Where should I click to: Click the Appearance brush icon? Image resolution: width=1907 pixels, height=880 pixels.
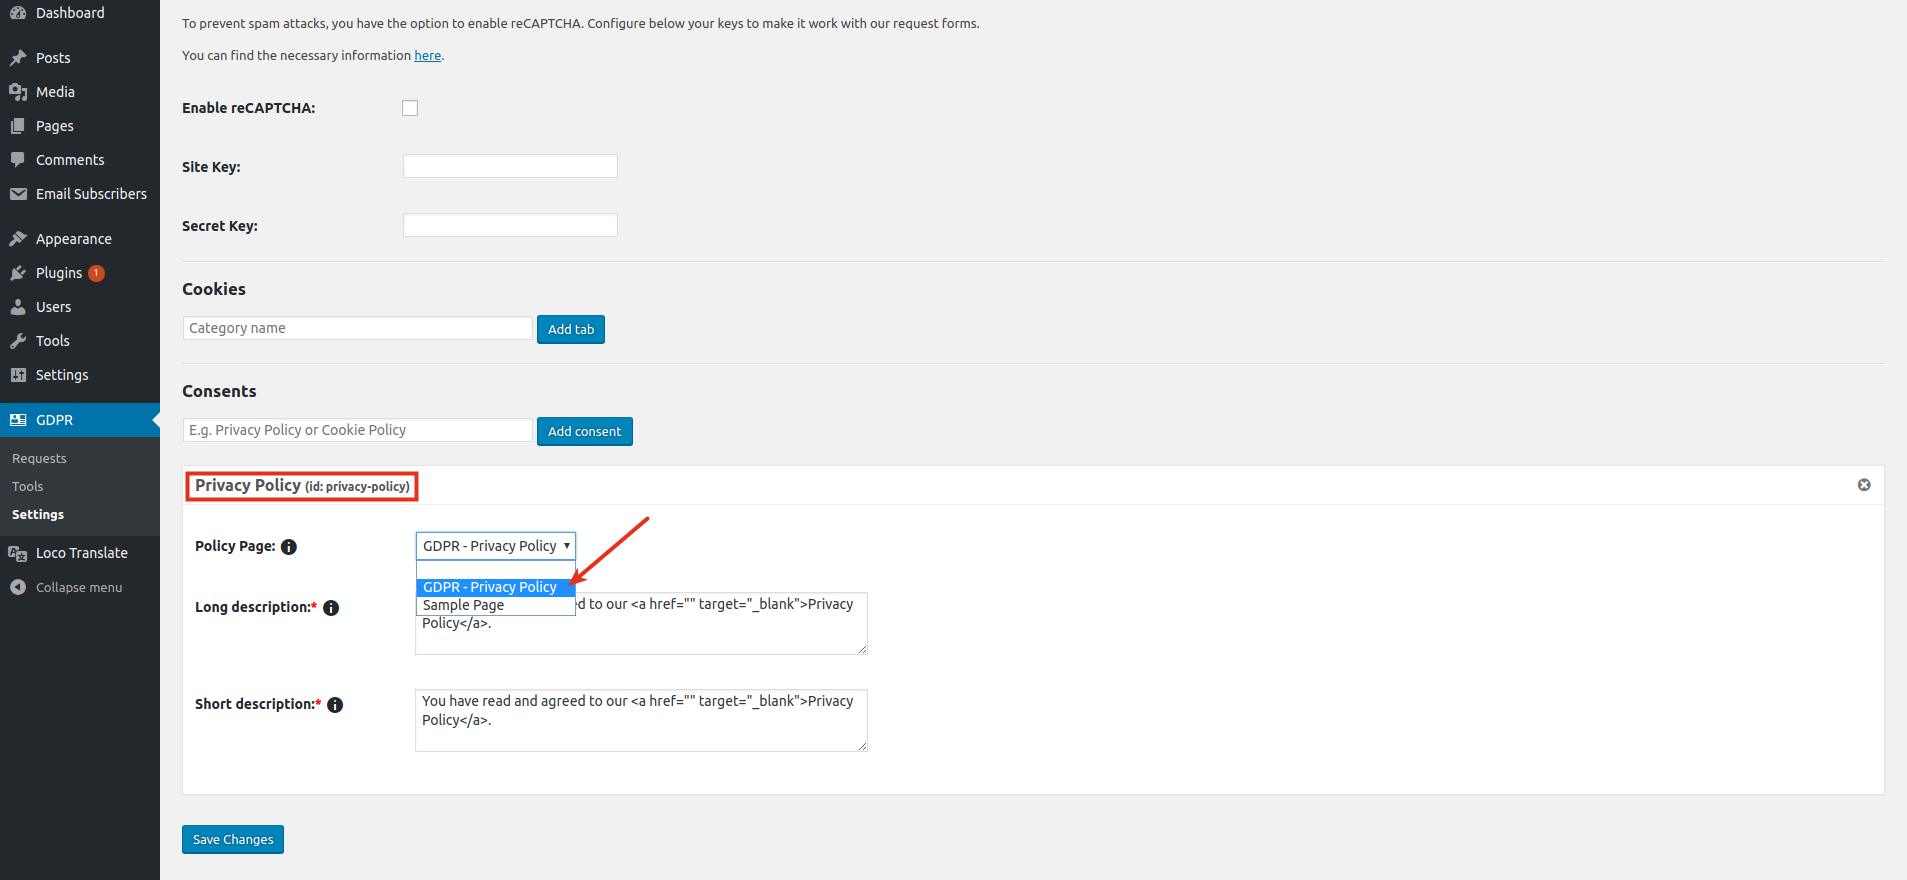point(18,239)
